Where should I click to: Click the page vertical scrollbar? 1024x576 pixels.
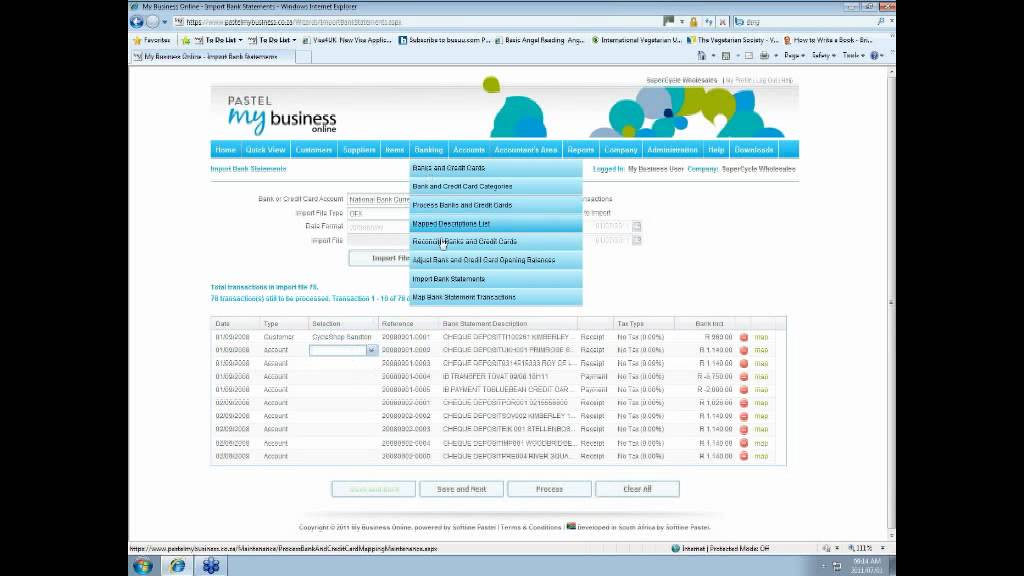[x=891, y=302]
